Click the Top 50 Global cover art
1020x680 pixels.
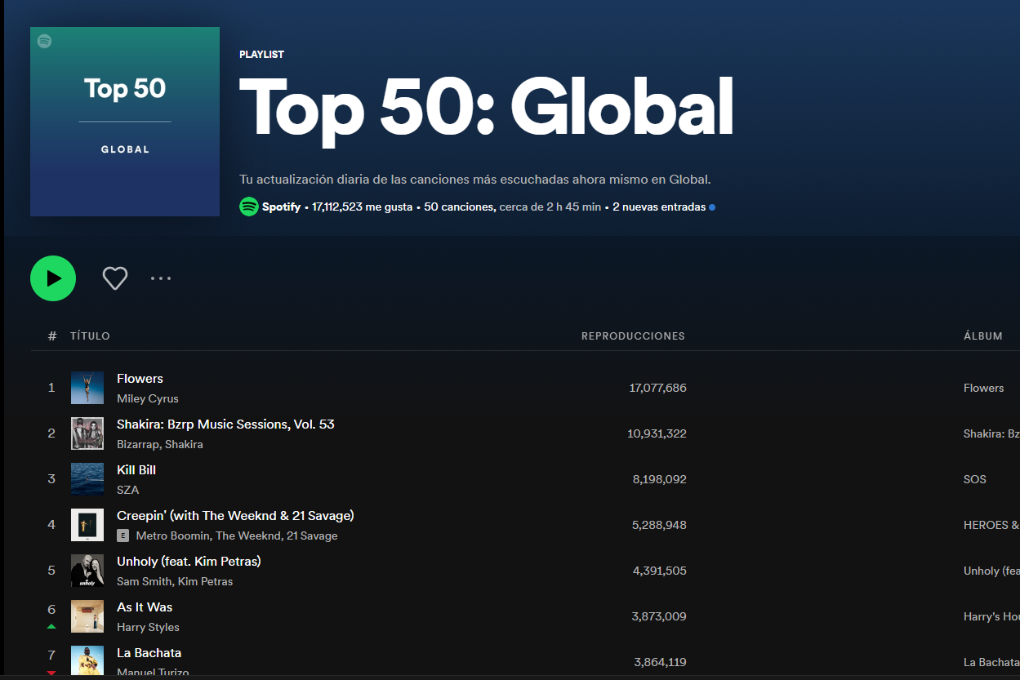point(125,122)
